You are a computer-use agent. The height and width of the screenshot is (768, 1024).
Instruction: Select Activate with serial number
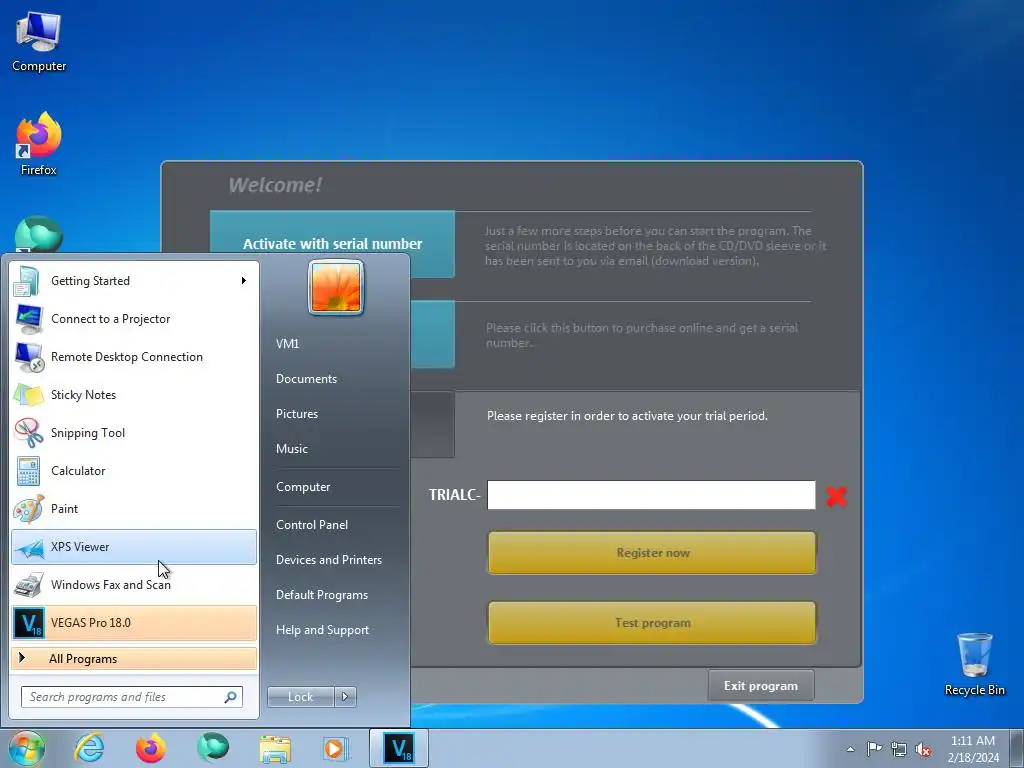(332, 244)
